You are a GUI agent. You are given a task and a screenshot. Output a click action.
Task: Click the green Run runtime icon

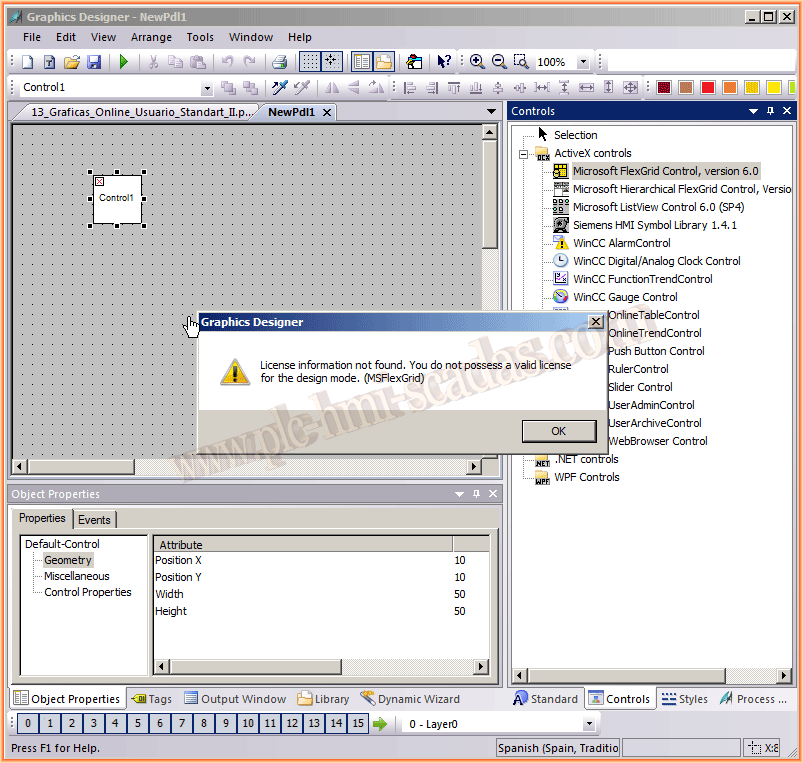click(124, 62)
